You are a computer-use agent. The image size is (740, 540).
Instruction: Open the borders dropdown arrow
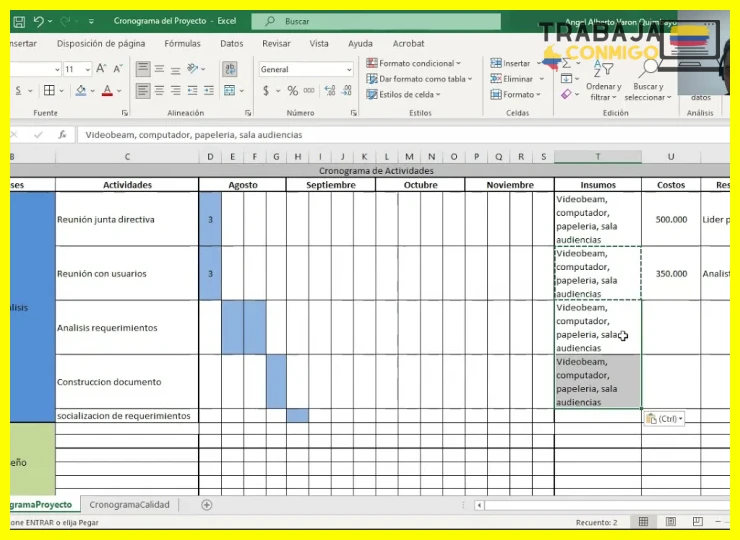coord(61,91)
